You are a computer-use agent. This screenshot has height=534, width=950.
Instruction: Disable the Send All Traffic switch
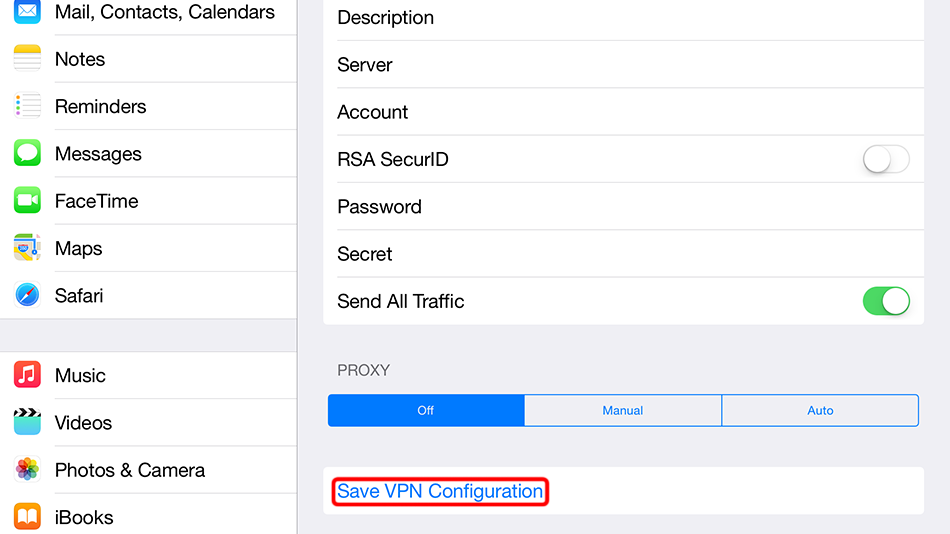pyautogui.click(x=886, y=301)
